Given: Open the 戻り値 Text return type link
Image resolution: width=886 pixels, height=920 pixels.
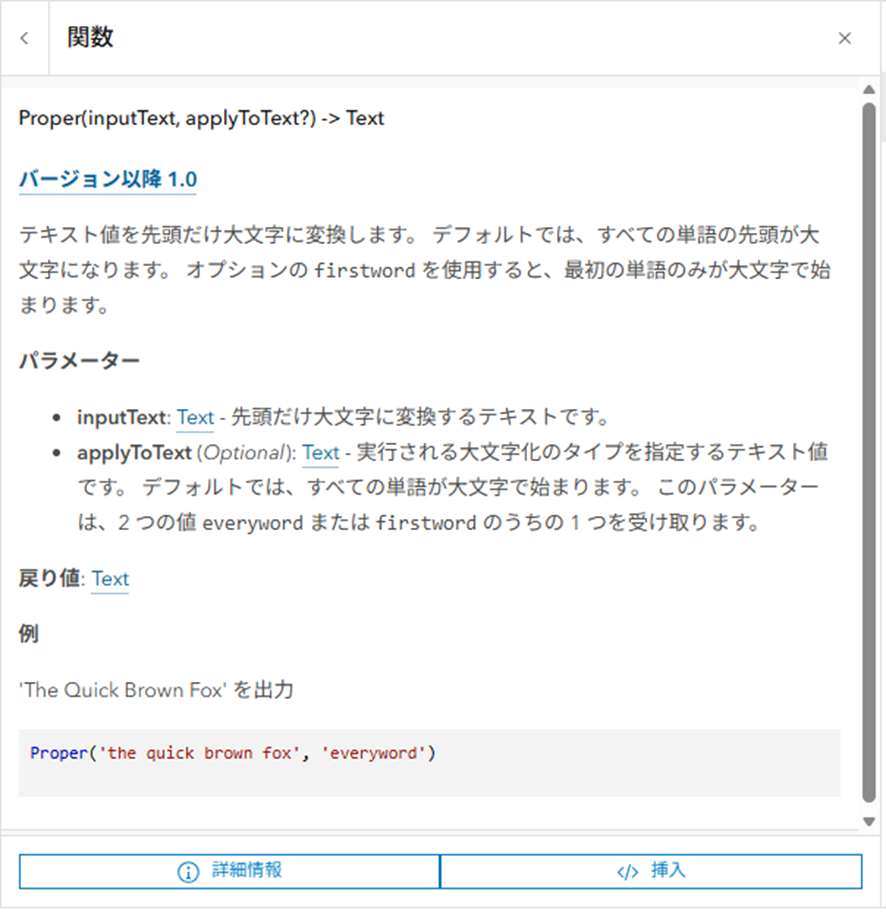Looking at the screenshot, I should pyautogui.click(x=110, y=579).
